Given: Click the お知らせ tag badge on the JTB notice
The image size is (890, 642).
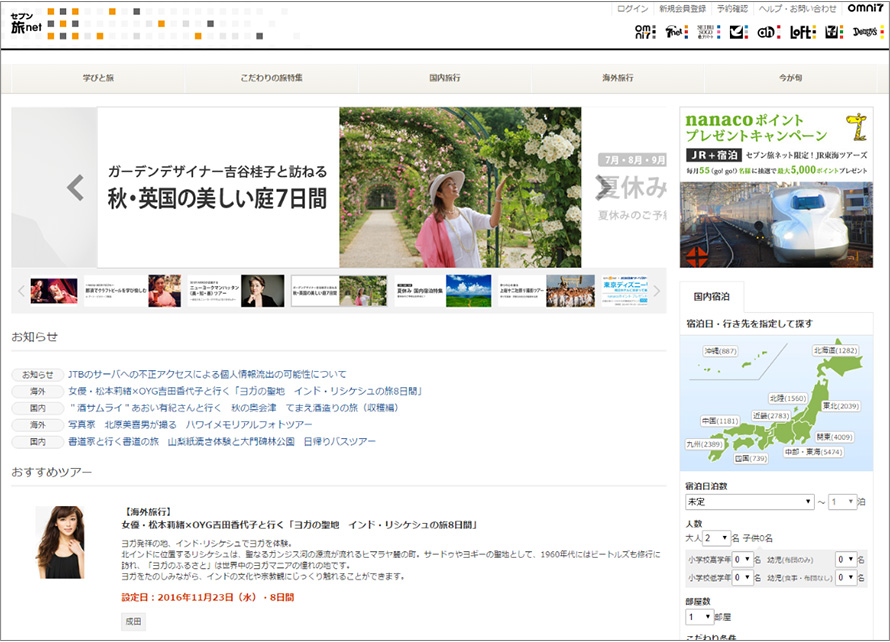Looking at the screenshot, I should 37,375.
